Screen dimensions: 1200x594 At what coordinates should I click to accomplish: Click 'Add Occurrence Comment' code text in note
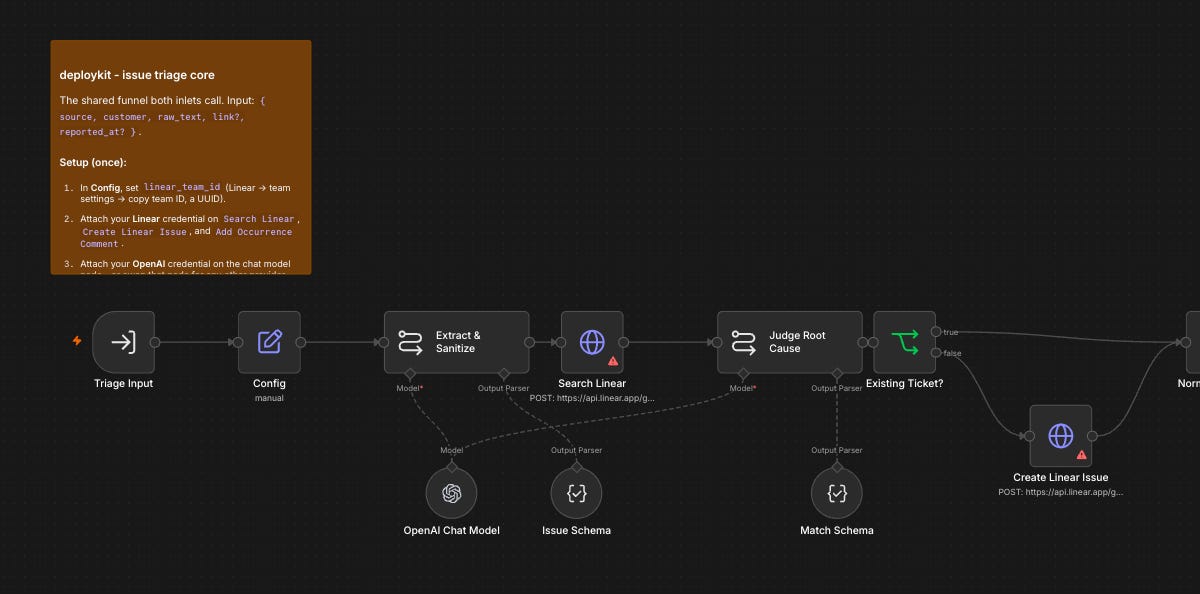186,237
